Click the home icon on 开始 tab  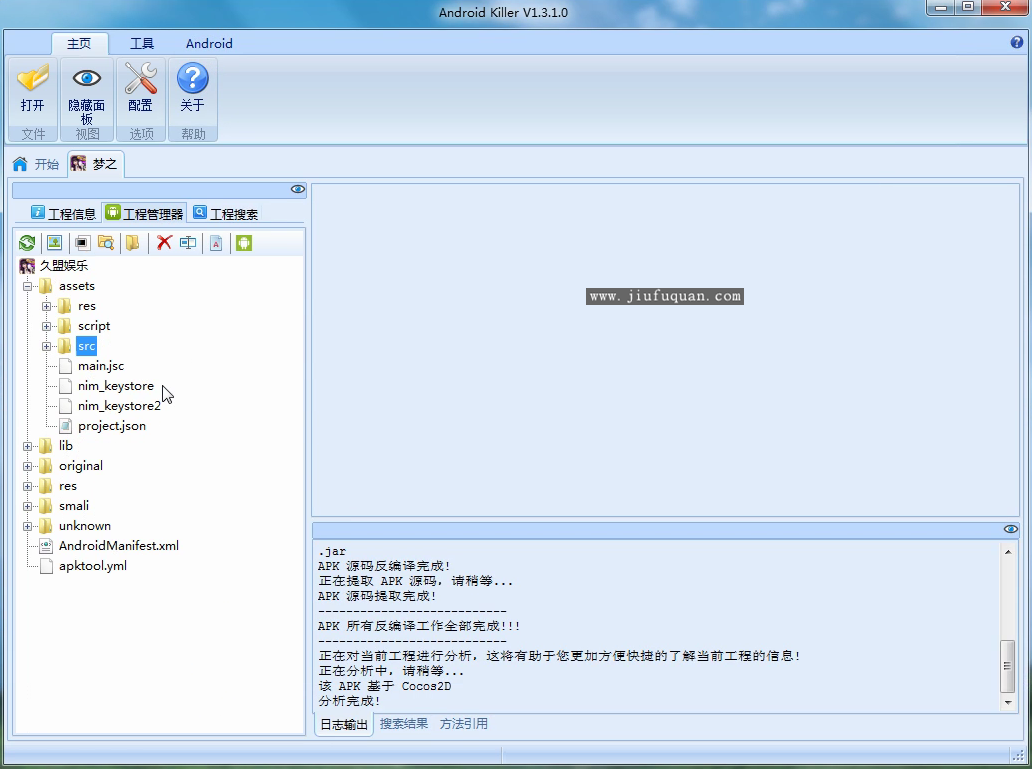click(20, 164)
